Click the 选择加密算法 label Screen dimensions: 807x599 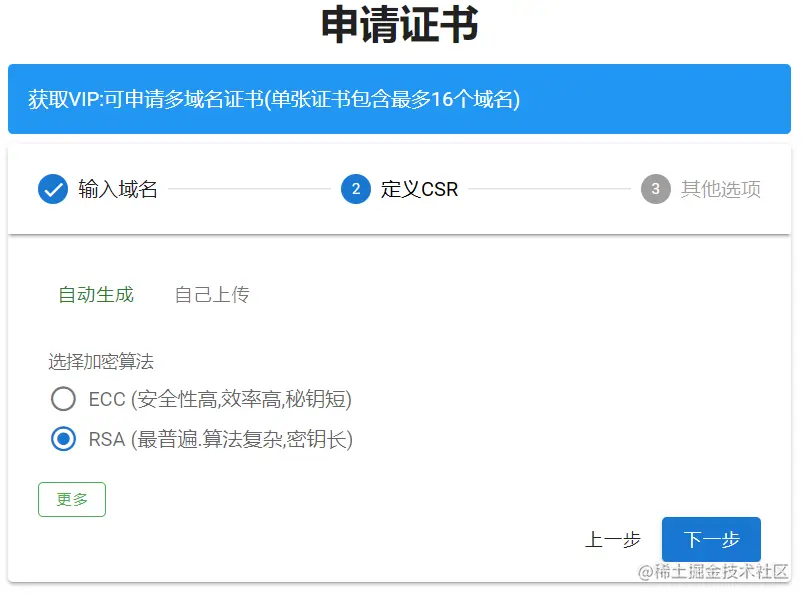[x=101, y=362]
